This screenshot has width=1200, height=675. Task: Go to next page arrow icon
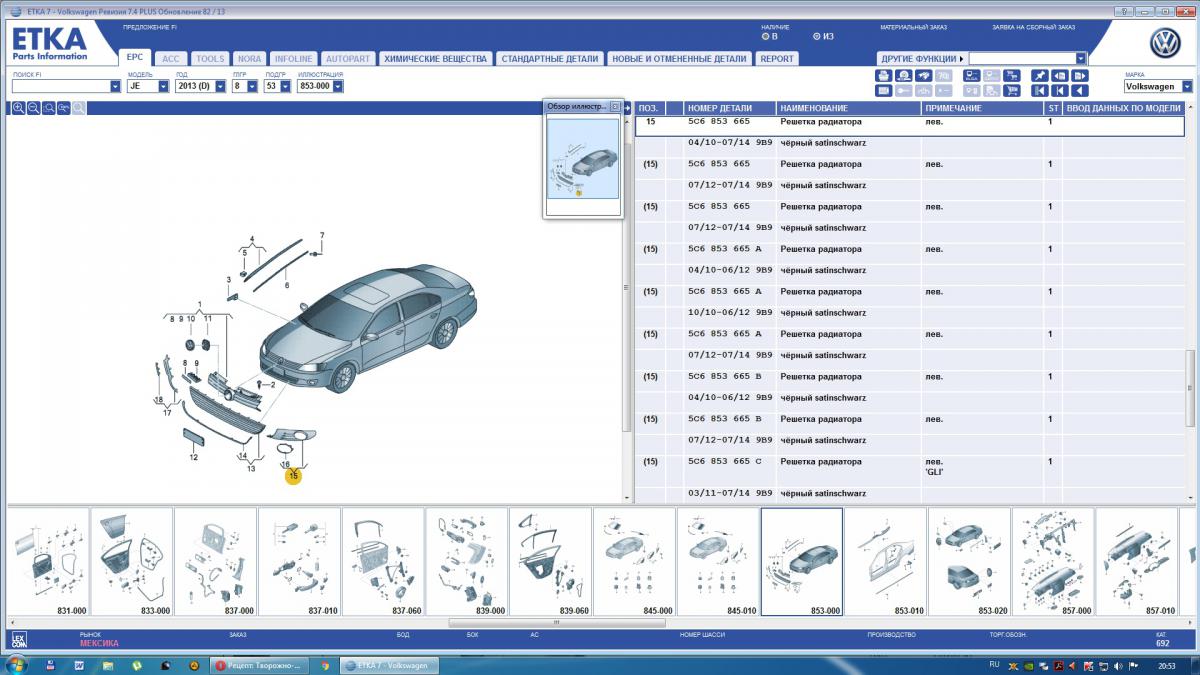point(1080,75)
